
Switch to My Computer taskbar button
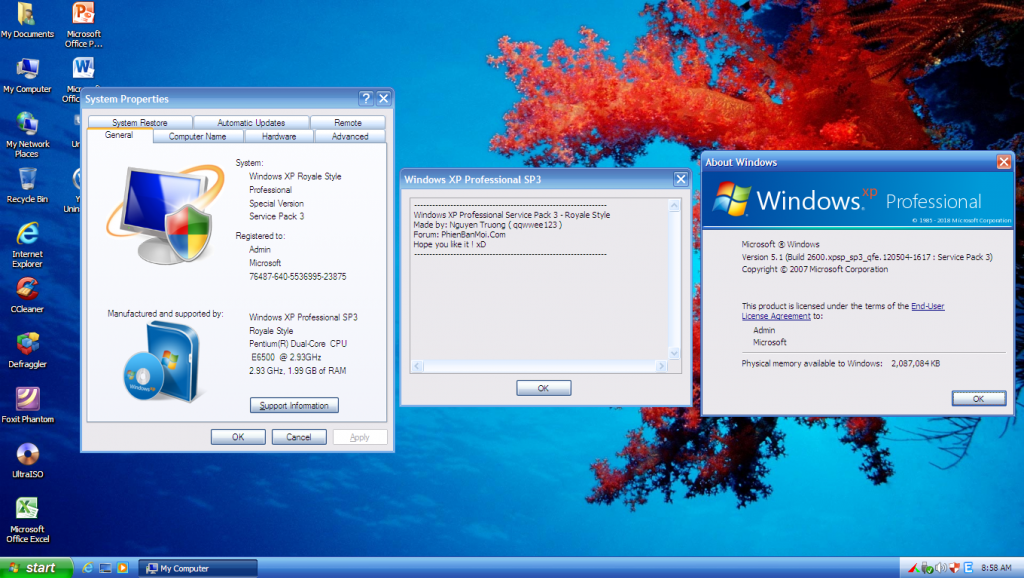[197, 568]
